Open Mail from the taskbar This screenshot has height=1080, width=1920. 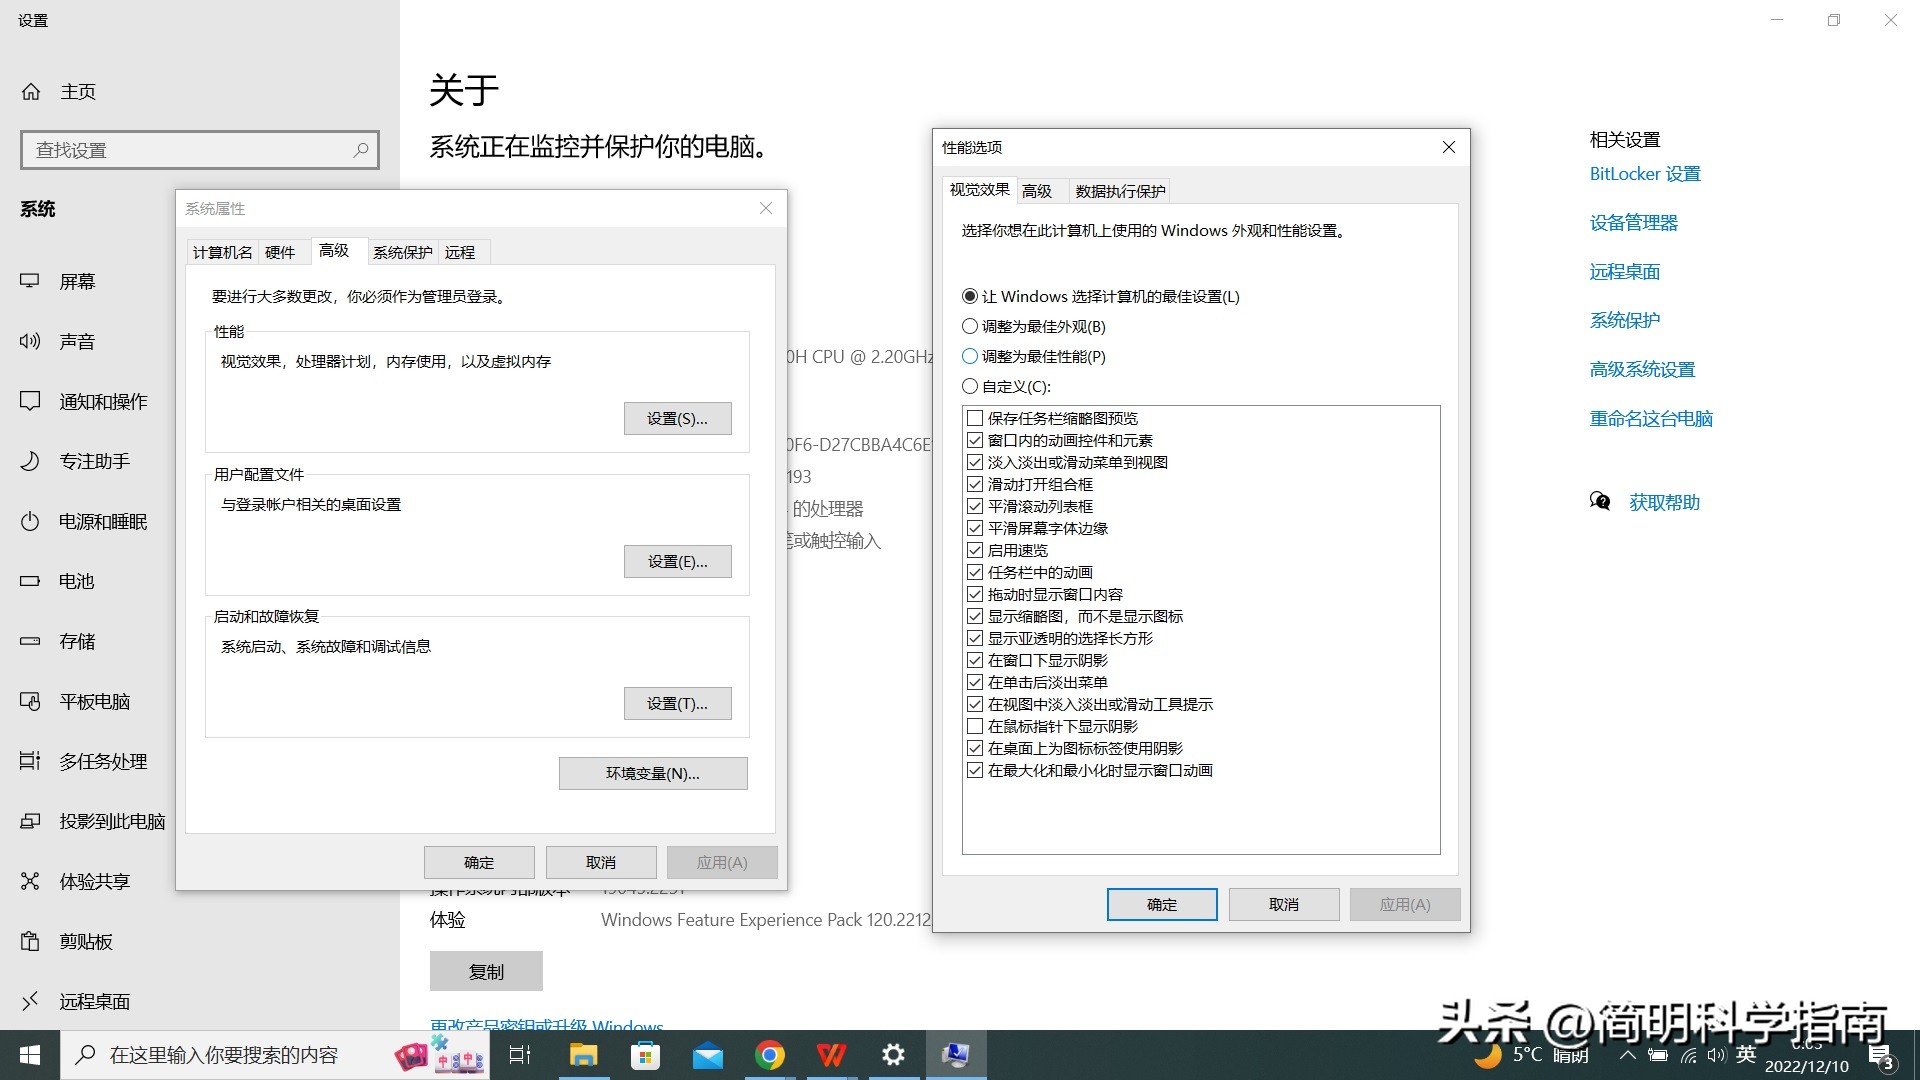point(708,1054)
